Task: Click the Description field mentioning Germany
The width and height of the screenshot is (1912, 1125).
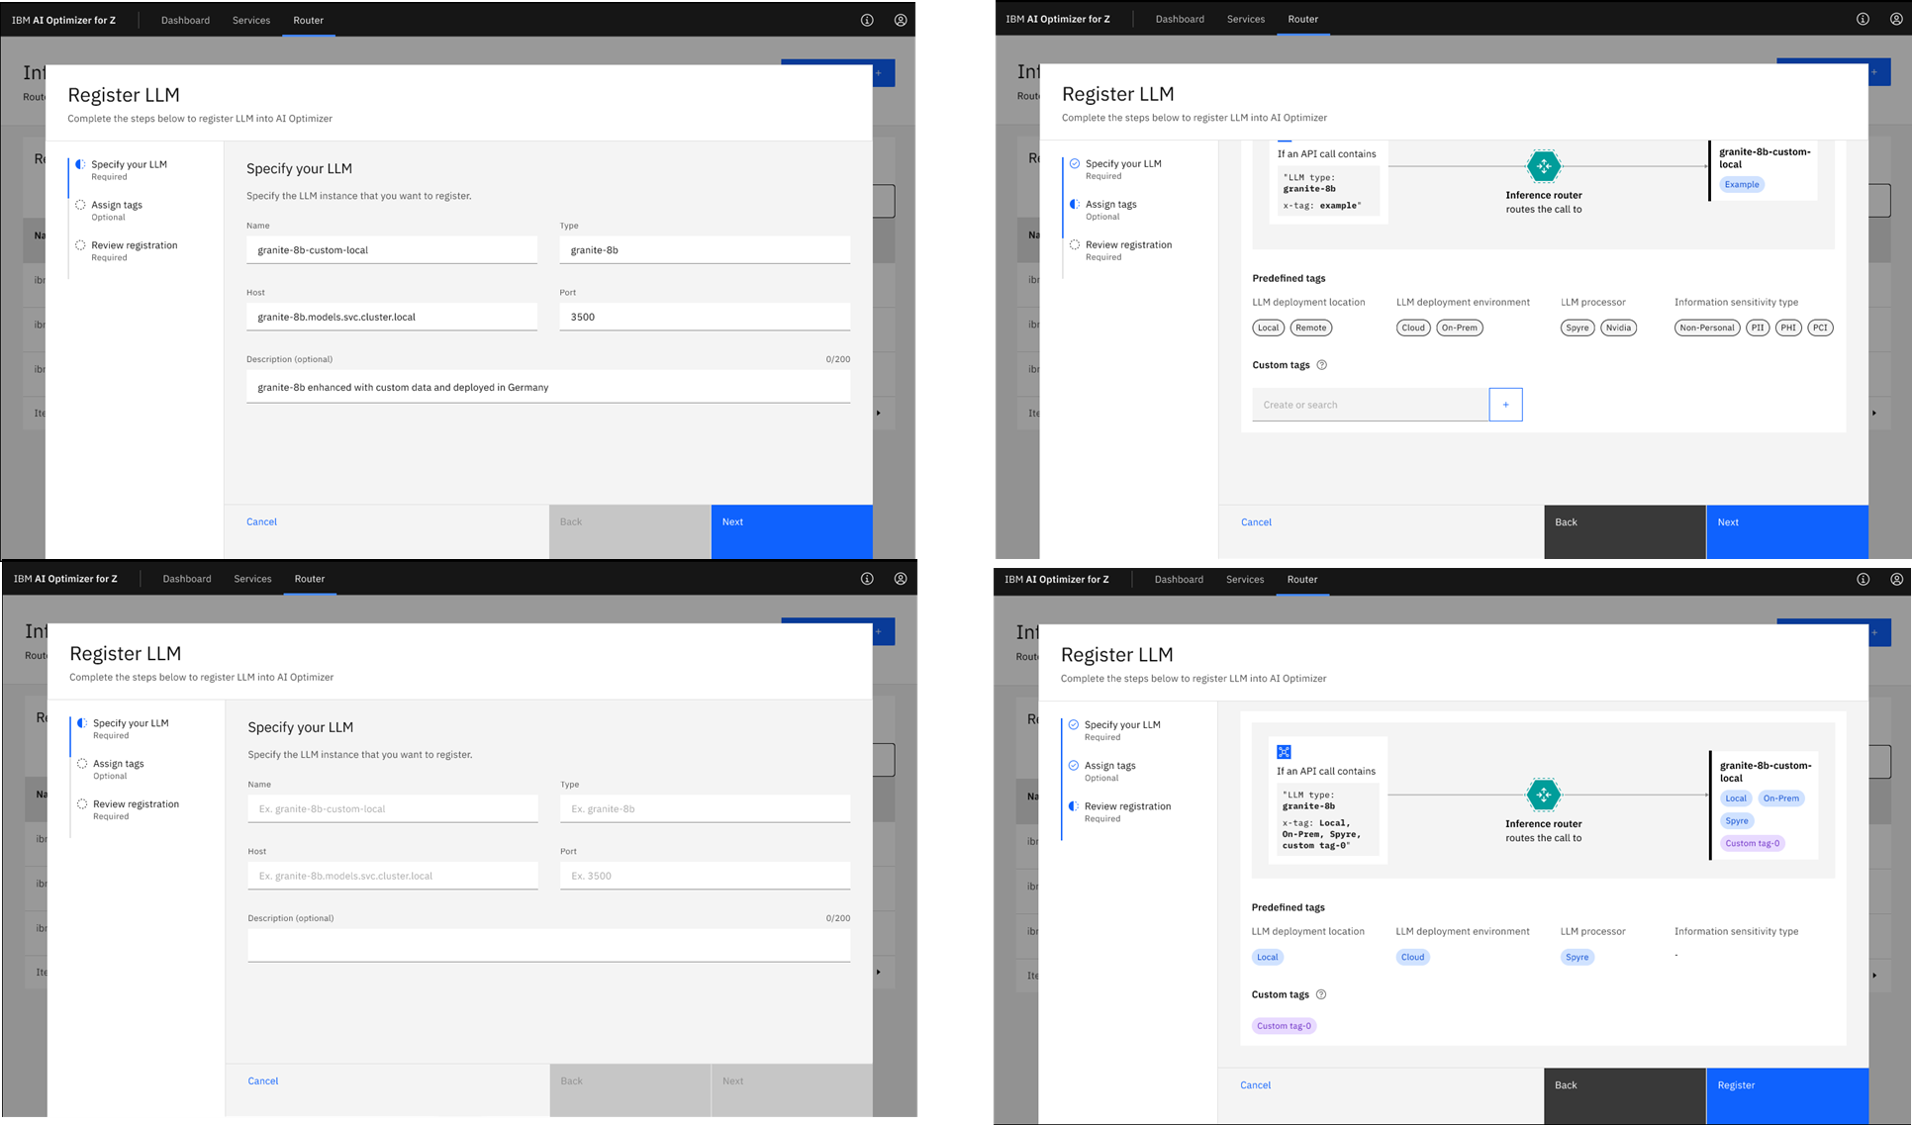Action: click(549, 387)
